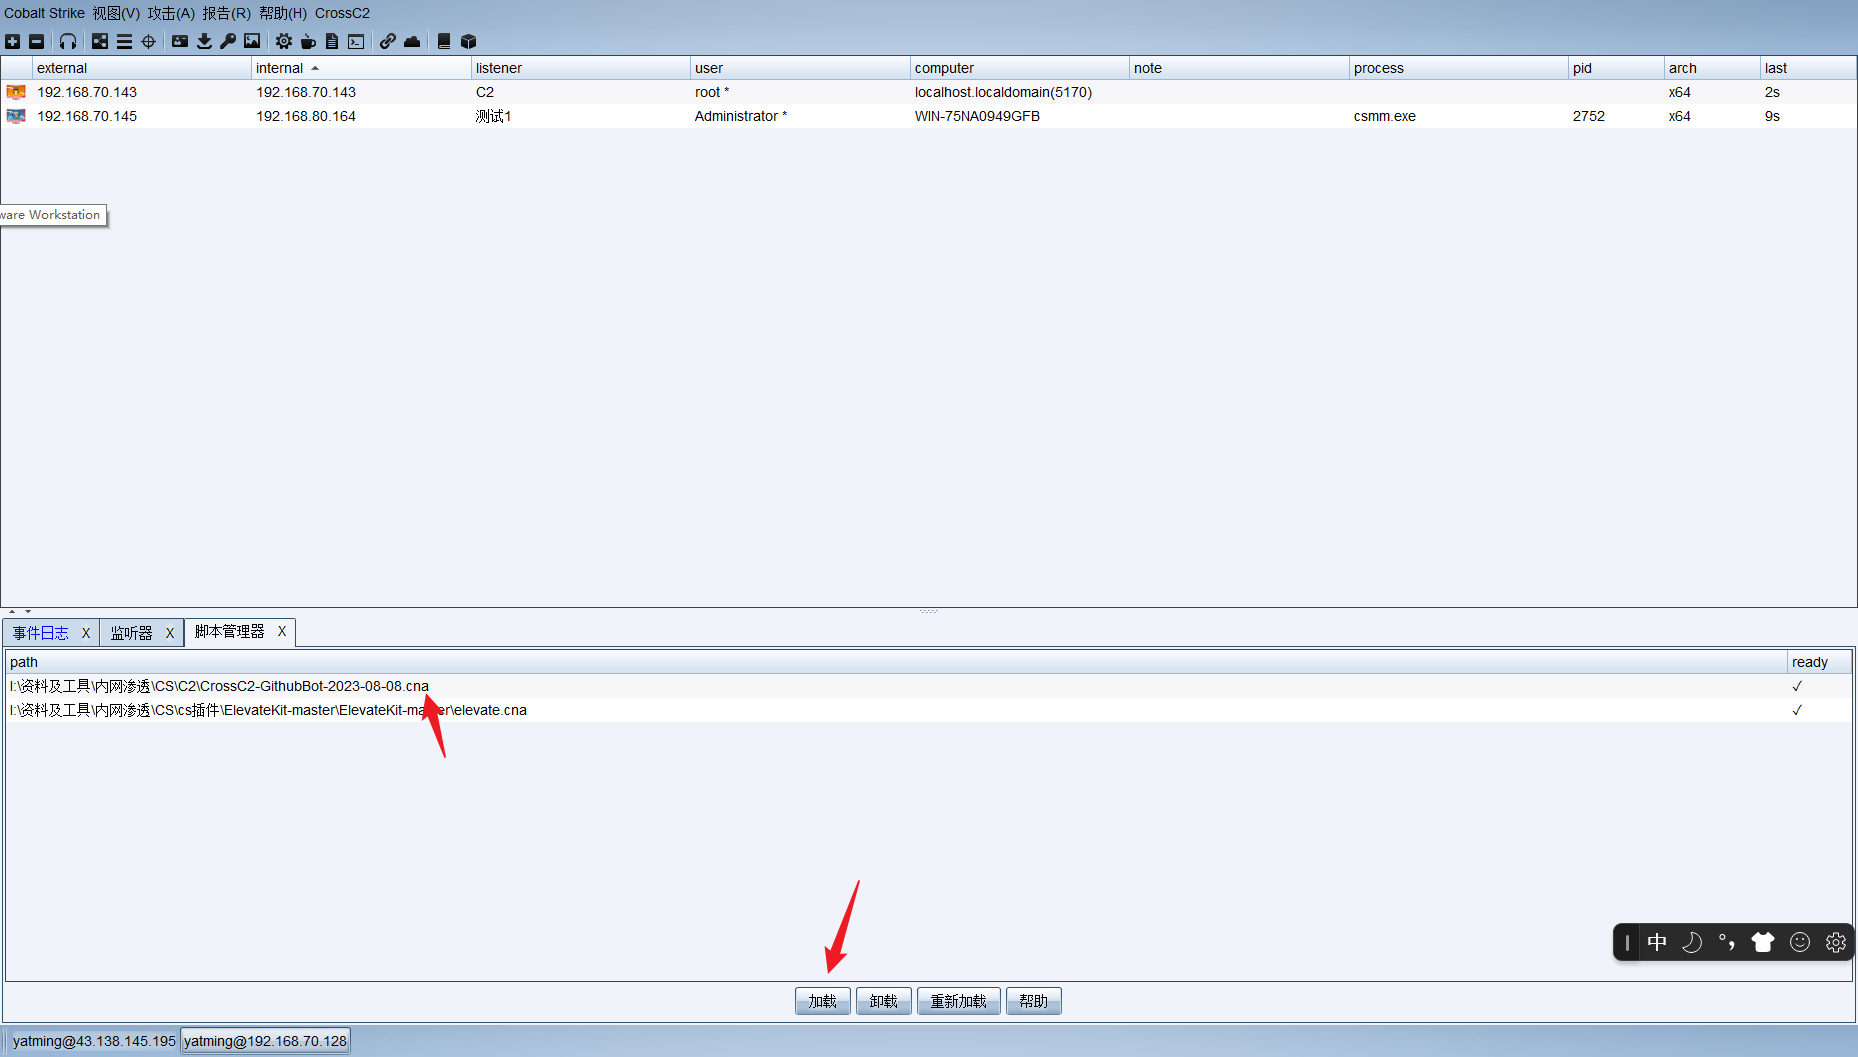Open the Cobalt Strike menu

click(44, 13)
